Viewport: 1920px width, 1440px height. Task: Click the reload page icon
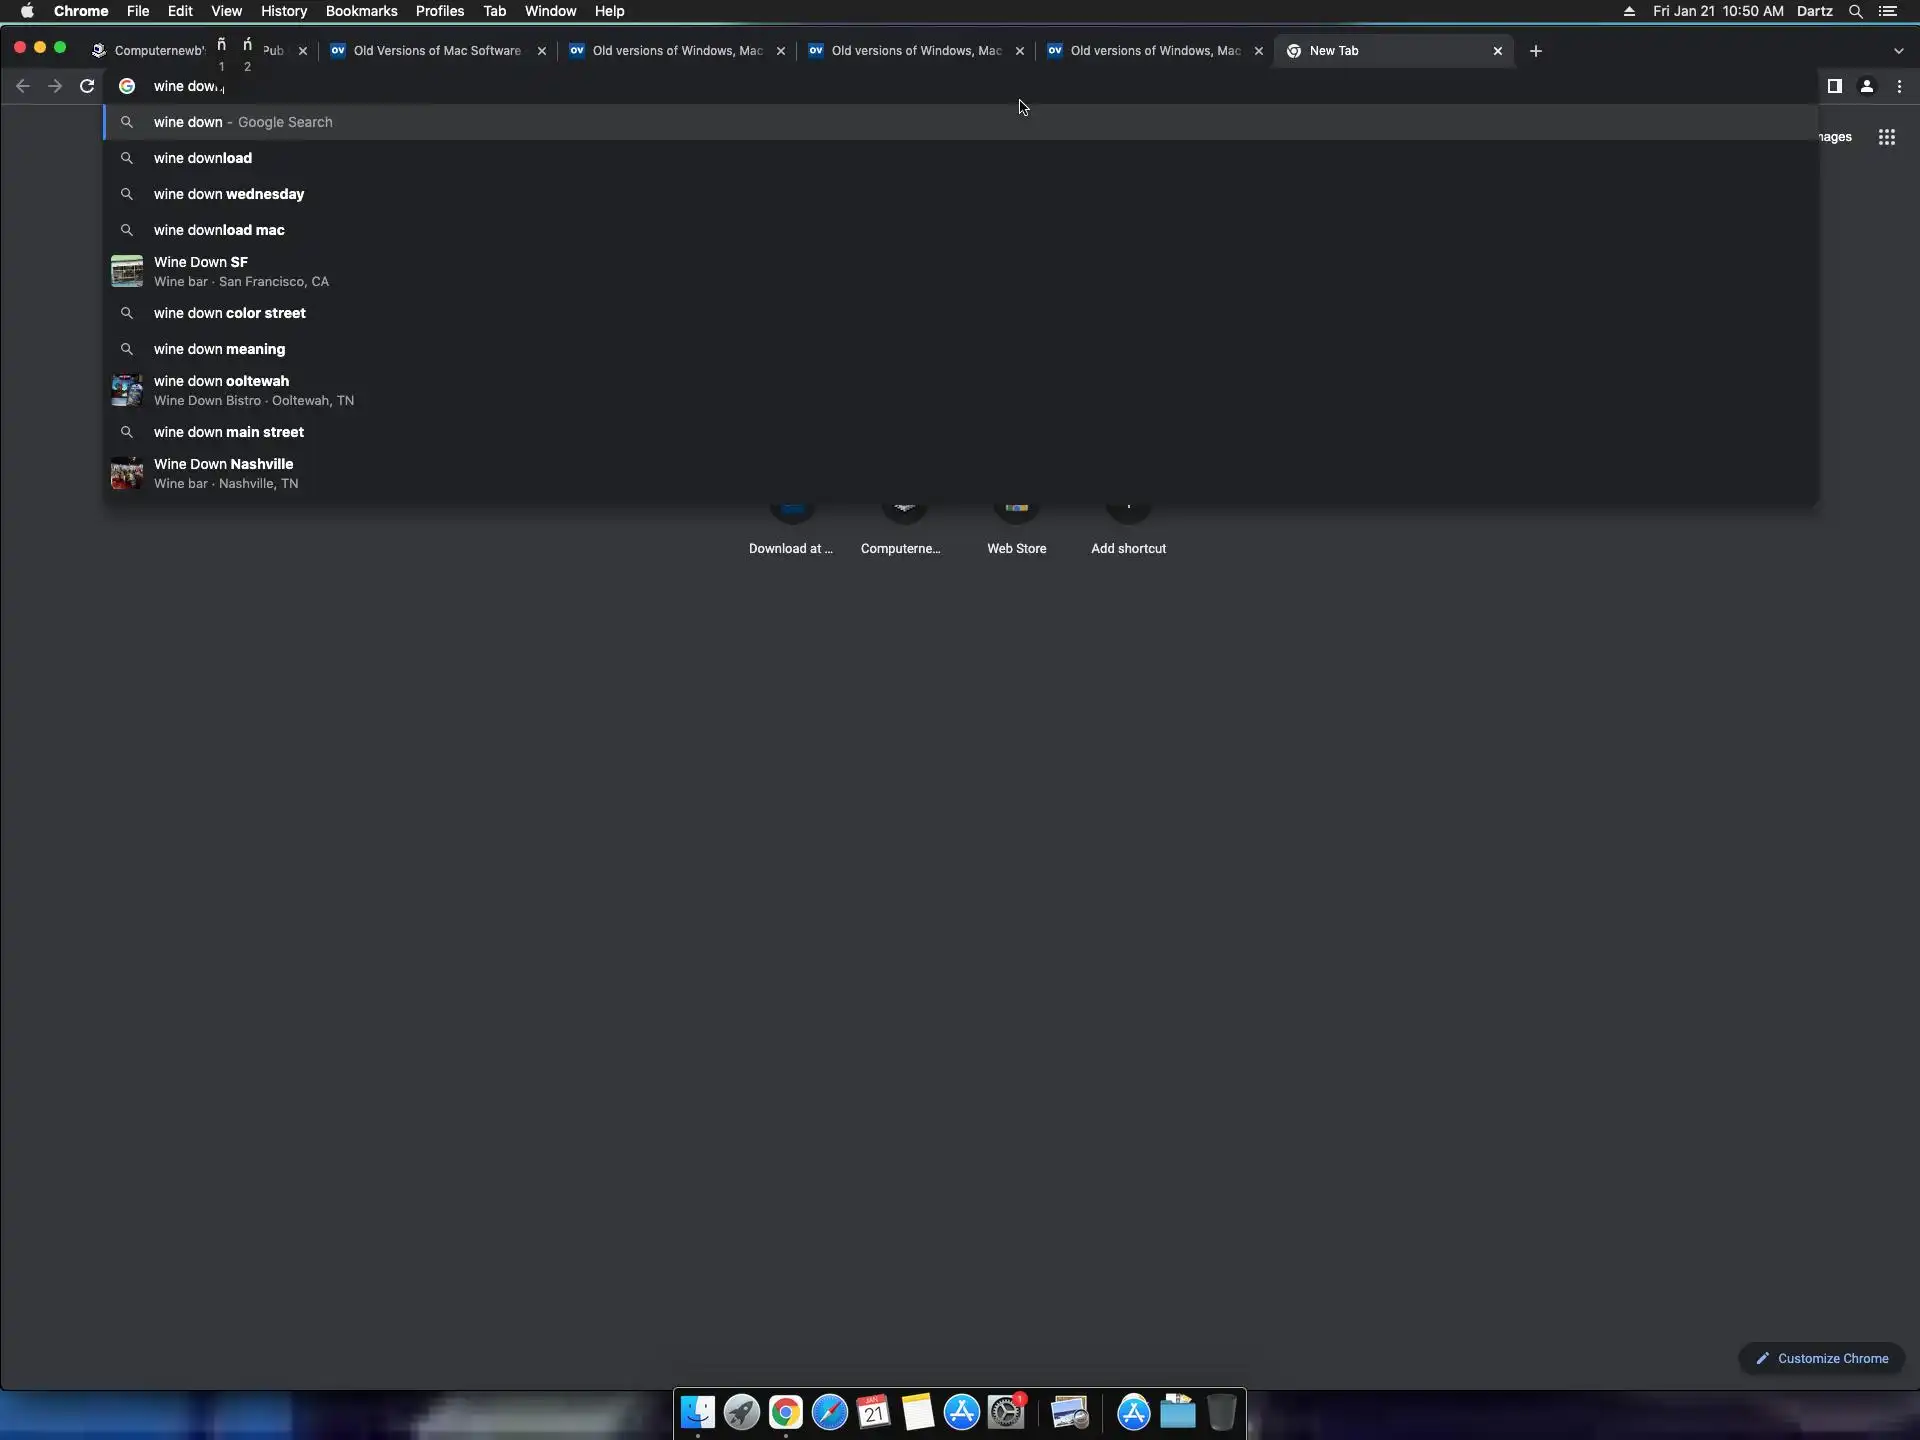tap(87, 86)
